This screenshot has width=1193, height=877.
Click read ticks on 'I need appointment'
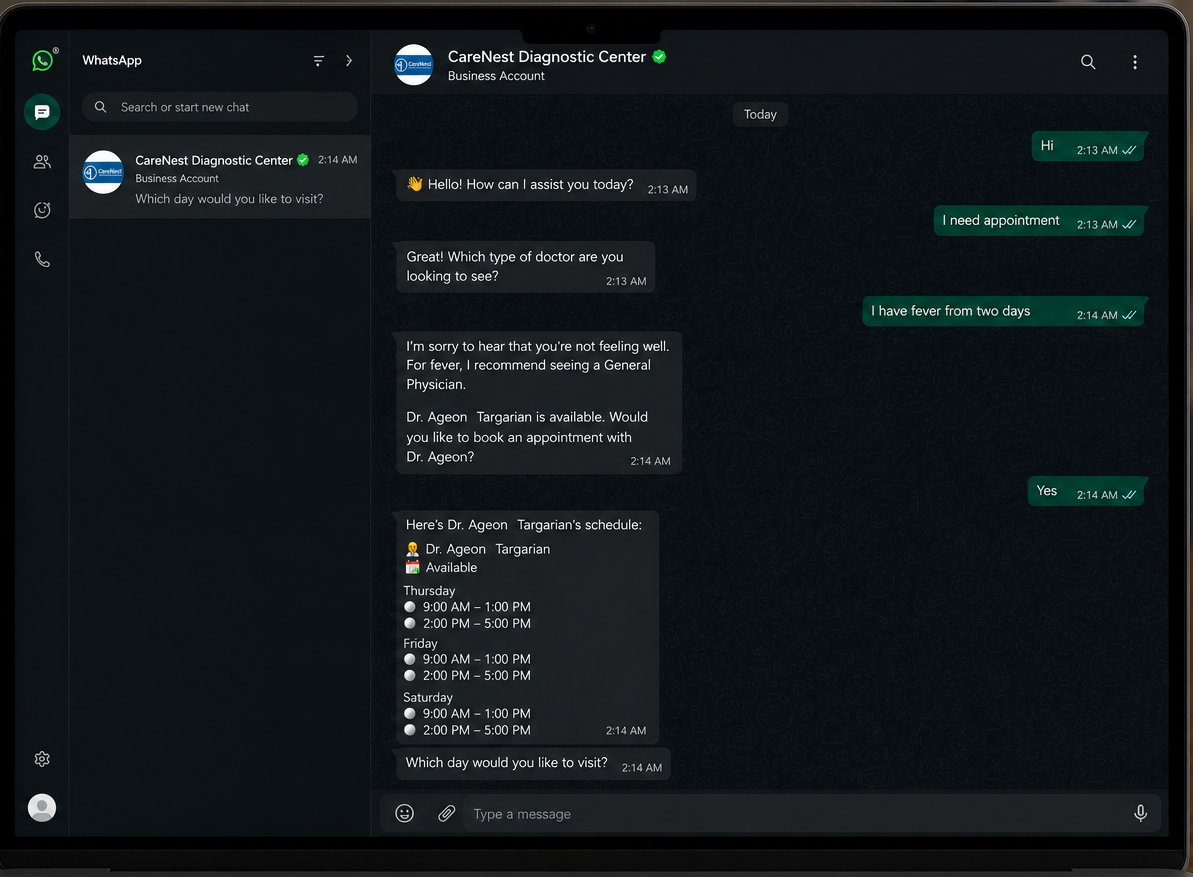[1129, 224]
